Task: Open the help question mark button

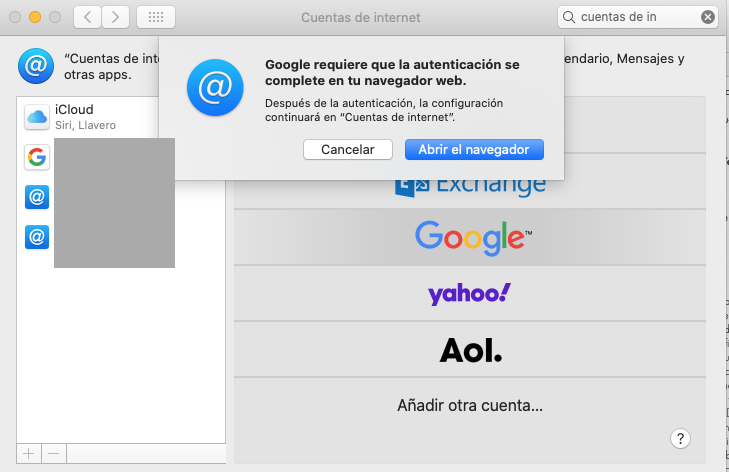Action: point(680,438)
